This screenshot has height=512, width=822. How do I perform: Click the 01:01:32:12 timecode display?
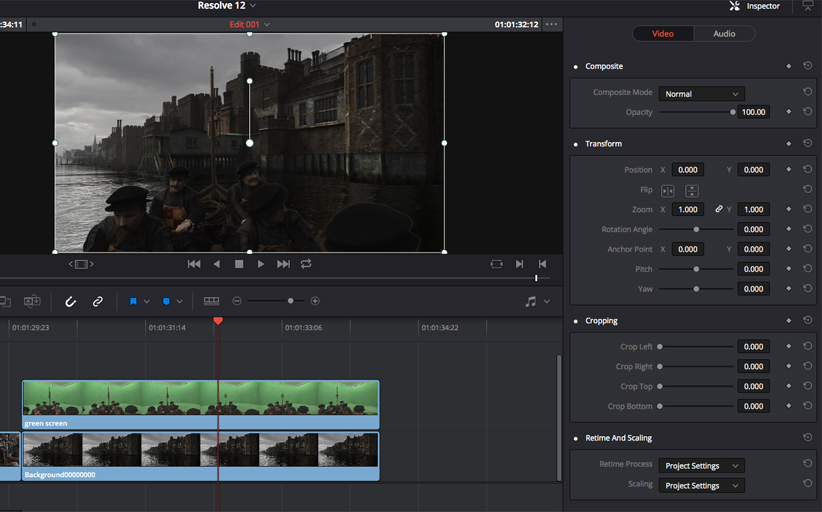coord(516,25)
